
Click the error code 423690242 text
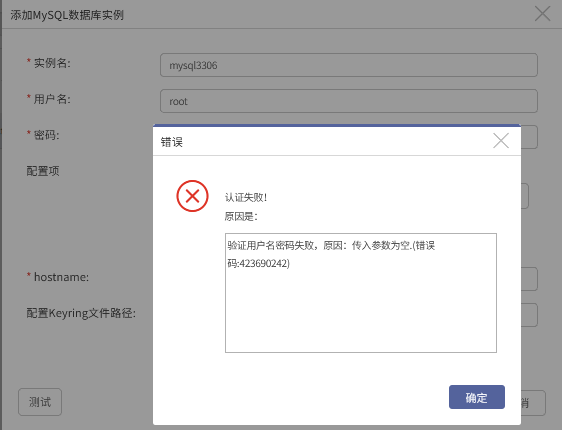pyautogui.click(x=264, y=264)
